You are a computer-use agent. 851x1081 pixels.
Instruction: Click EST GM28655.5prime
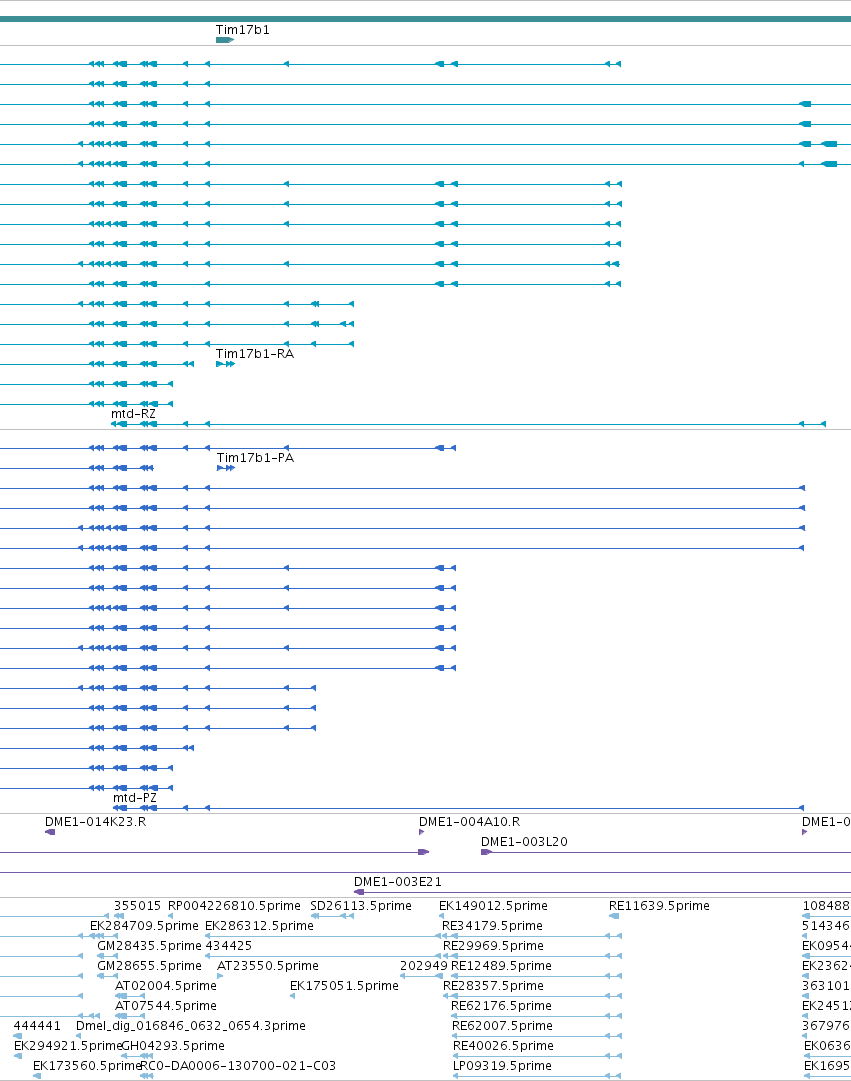(x=149, y=966)
